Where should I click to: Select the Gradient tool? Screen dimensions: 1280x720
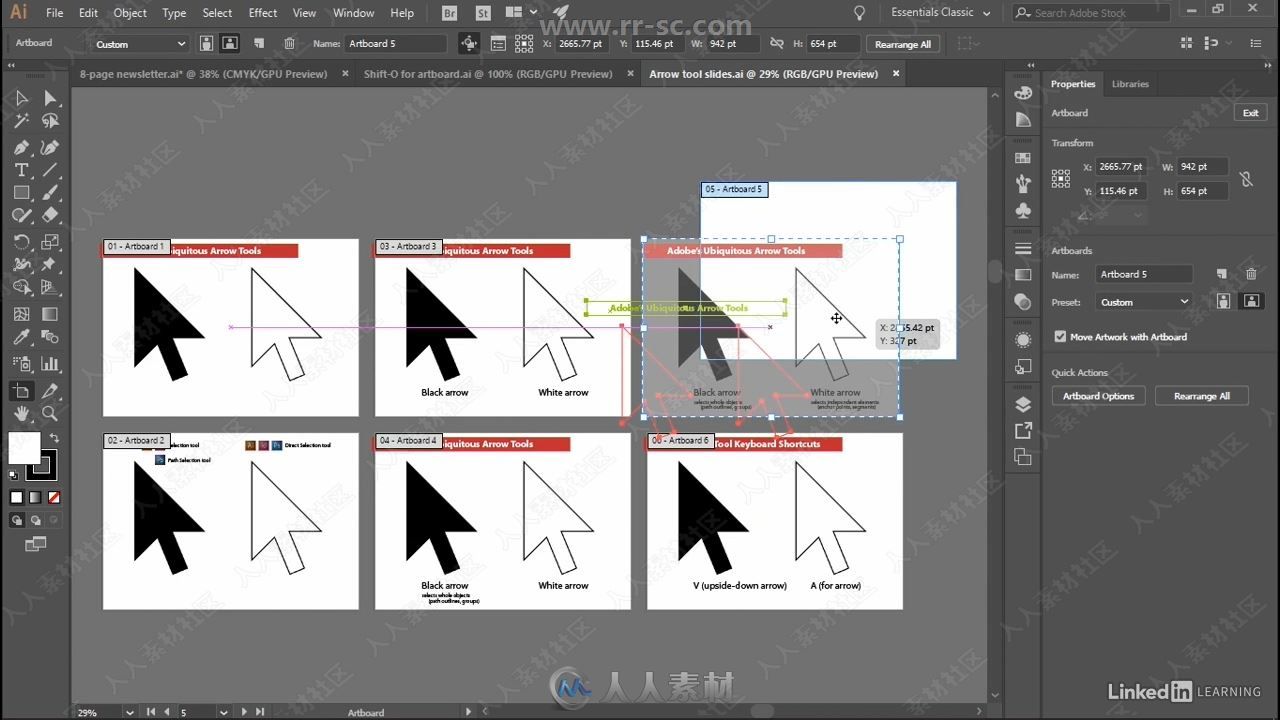pos(50,314)
